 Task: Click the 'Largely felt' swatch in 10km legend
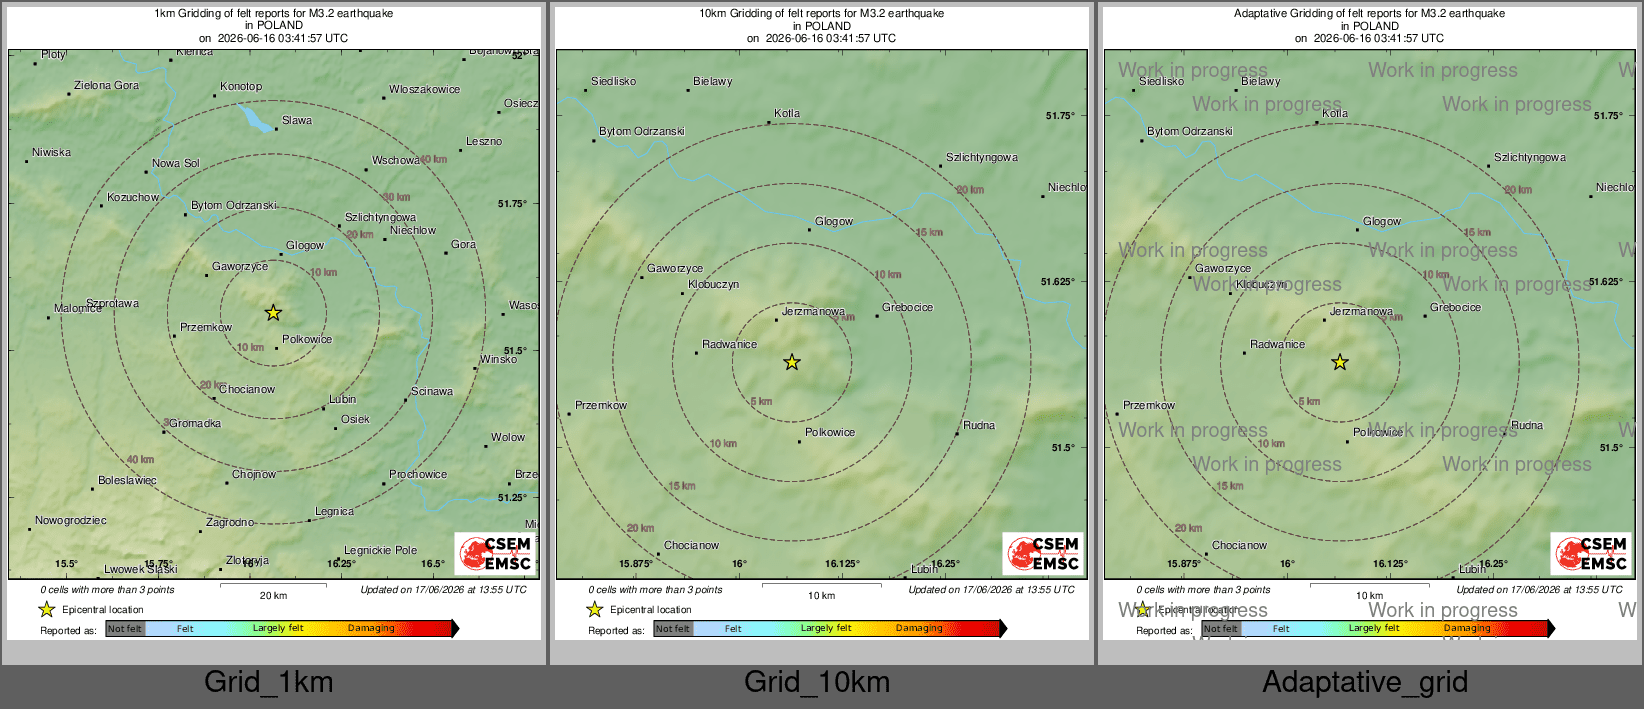click(826, 628)
